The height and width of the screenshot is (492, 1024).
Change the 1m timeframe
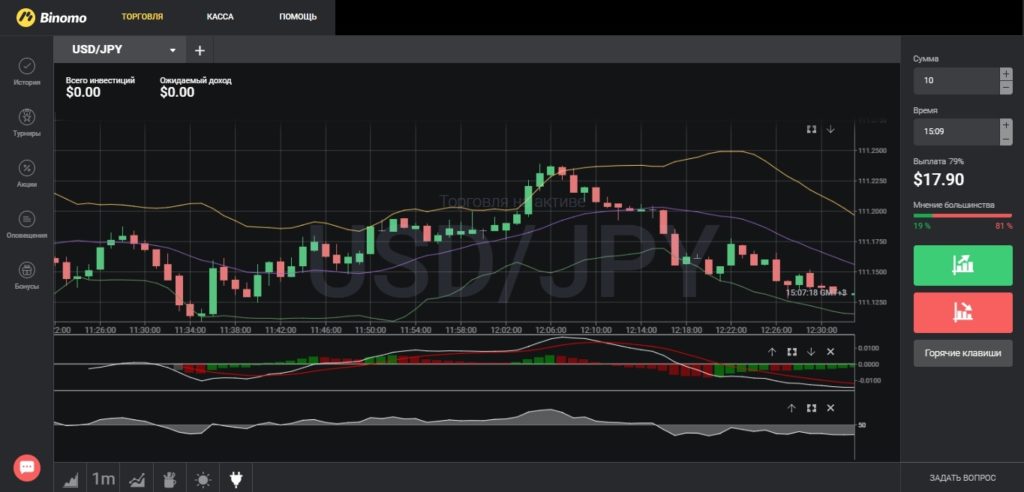103,479
